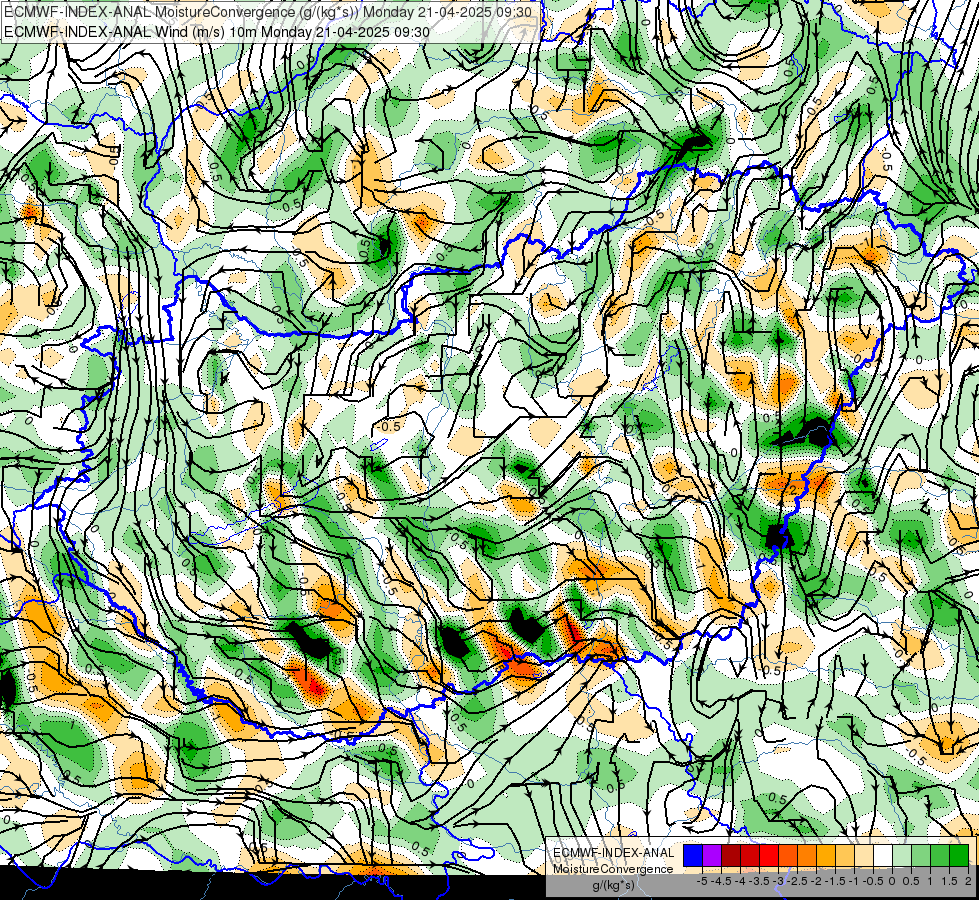979x900 pixels.
Task: Pick the darkest red legend swatch above -4.5
Action: [x=731, y=855]
